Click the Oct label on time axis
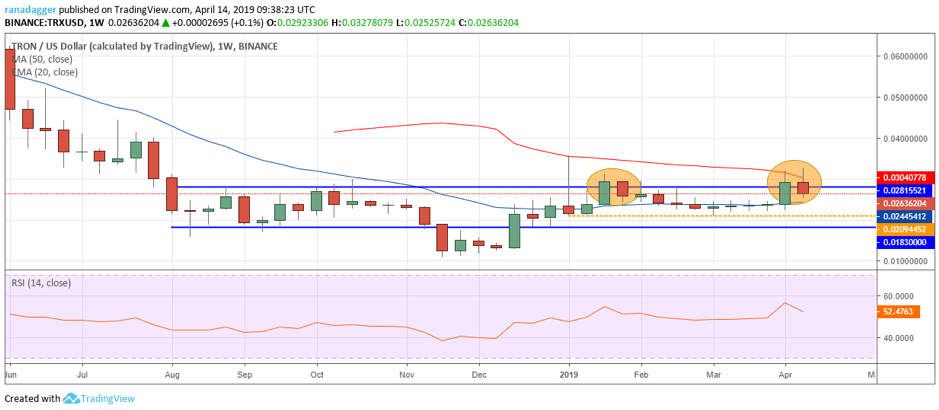This screenshot has height=410, width=939. pyautogui.click(x=317, y=374)
